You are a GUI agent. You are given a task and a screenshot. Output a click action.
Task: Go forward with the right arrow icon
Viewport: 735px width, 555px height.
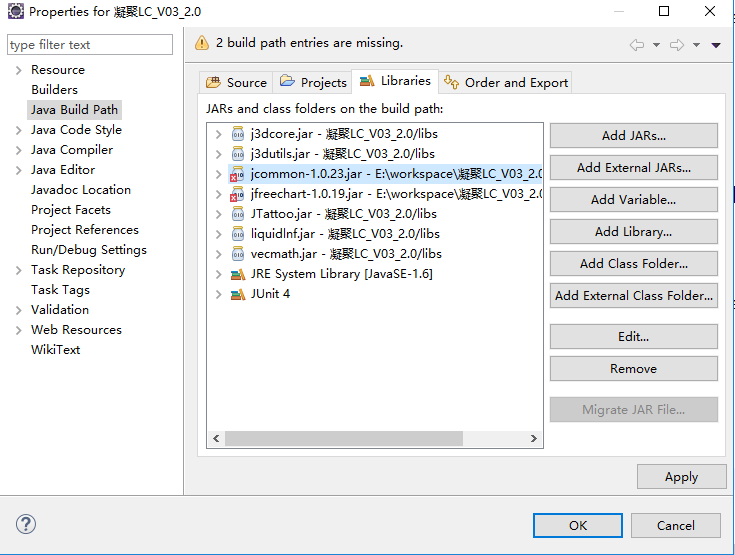[677, 45]
